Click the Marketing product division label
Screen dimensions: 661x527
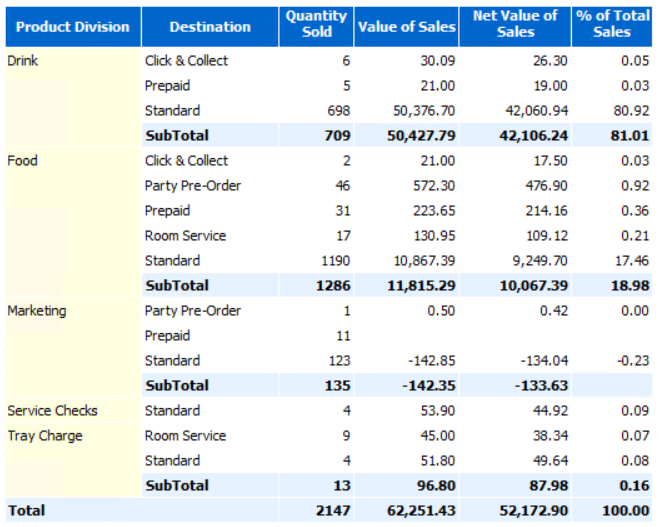37,311
